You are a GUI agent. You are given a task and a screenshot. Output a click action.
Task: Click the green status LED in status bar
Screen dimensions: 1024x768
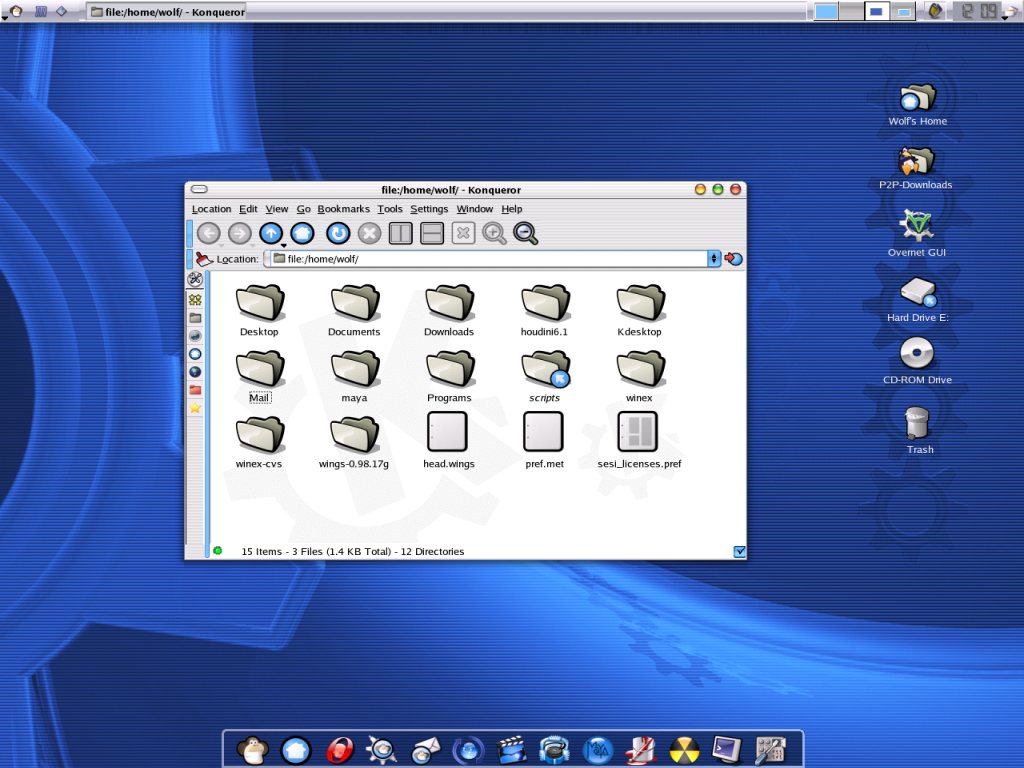[217, 551]
